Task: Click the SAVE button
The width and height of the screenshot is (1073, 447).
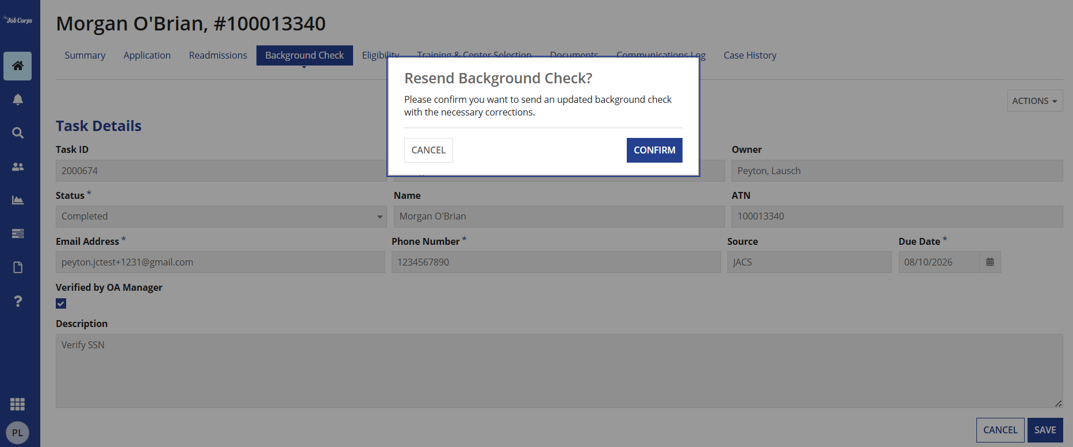Action: pyautogui.click(x=1045, y=430)
